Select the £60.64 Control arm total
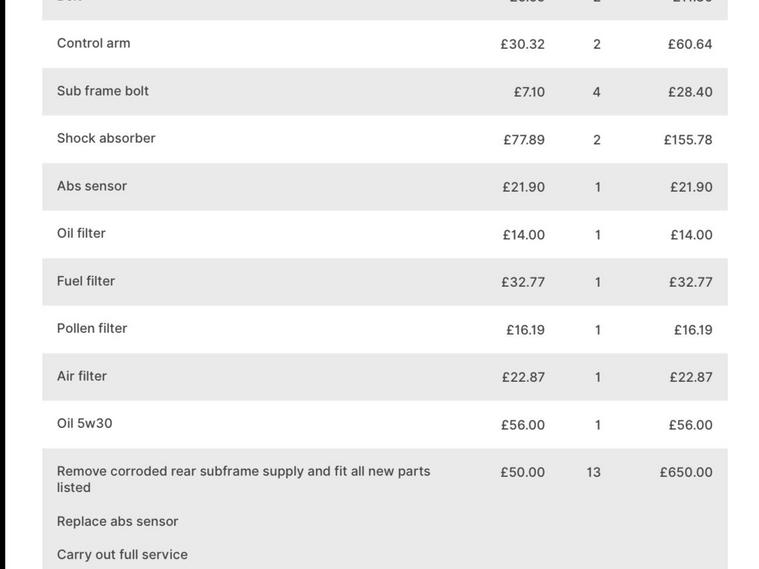This screenshot has height=569, width=759. [690, 45]
